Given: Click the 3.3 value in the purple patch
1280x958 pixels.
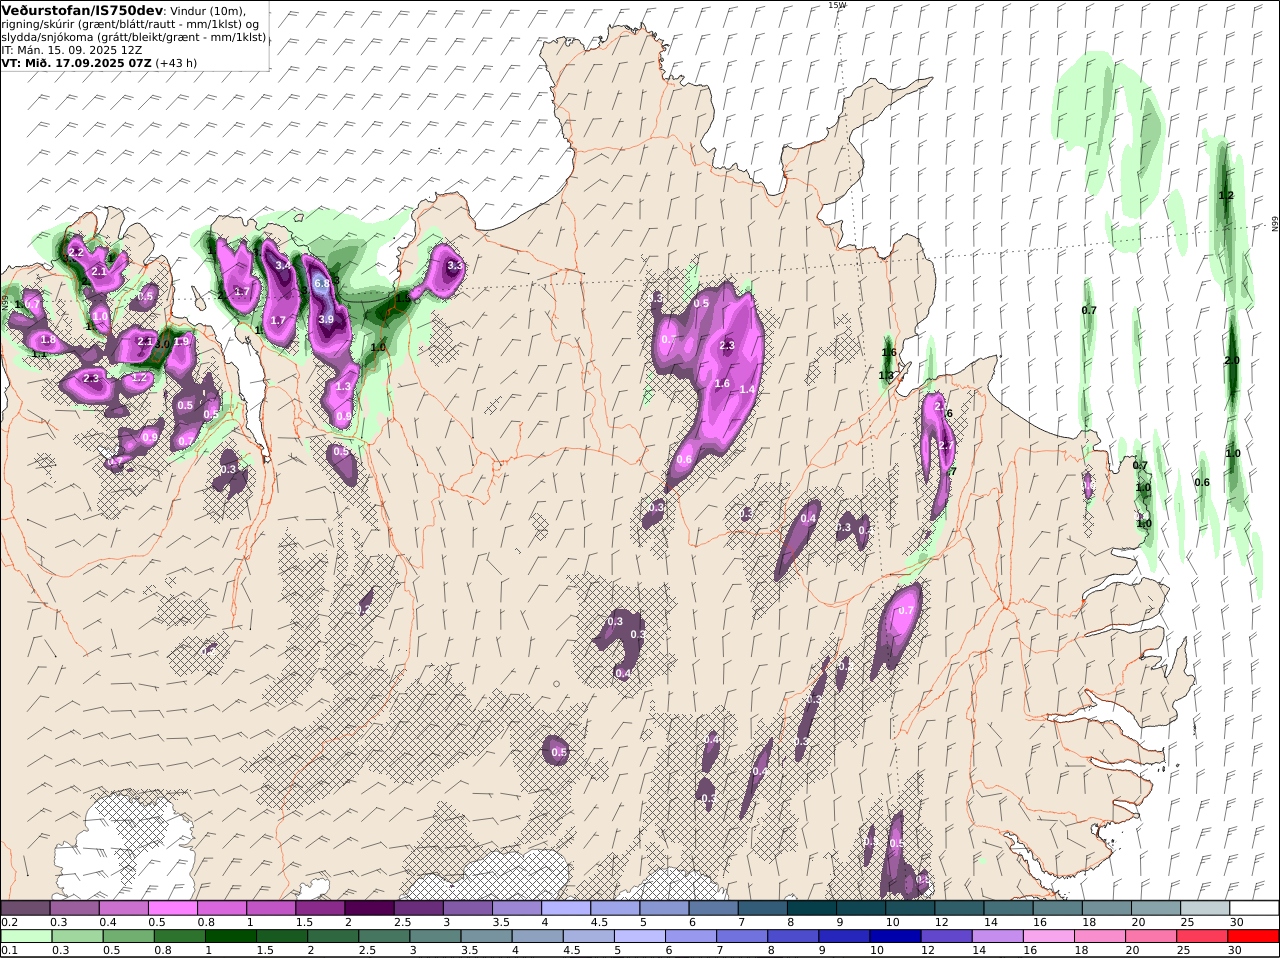Looking at the screenshot, I should [x=454, y=266].
